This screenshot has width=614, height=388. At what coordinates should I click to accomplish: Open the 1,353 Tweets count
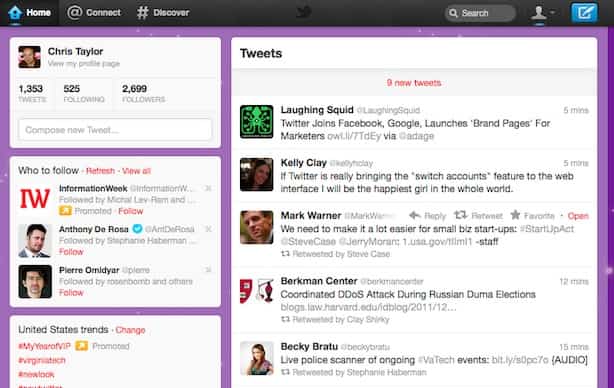(x=32, y=93)
